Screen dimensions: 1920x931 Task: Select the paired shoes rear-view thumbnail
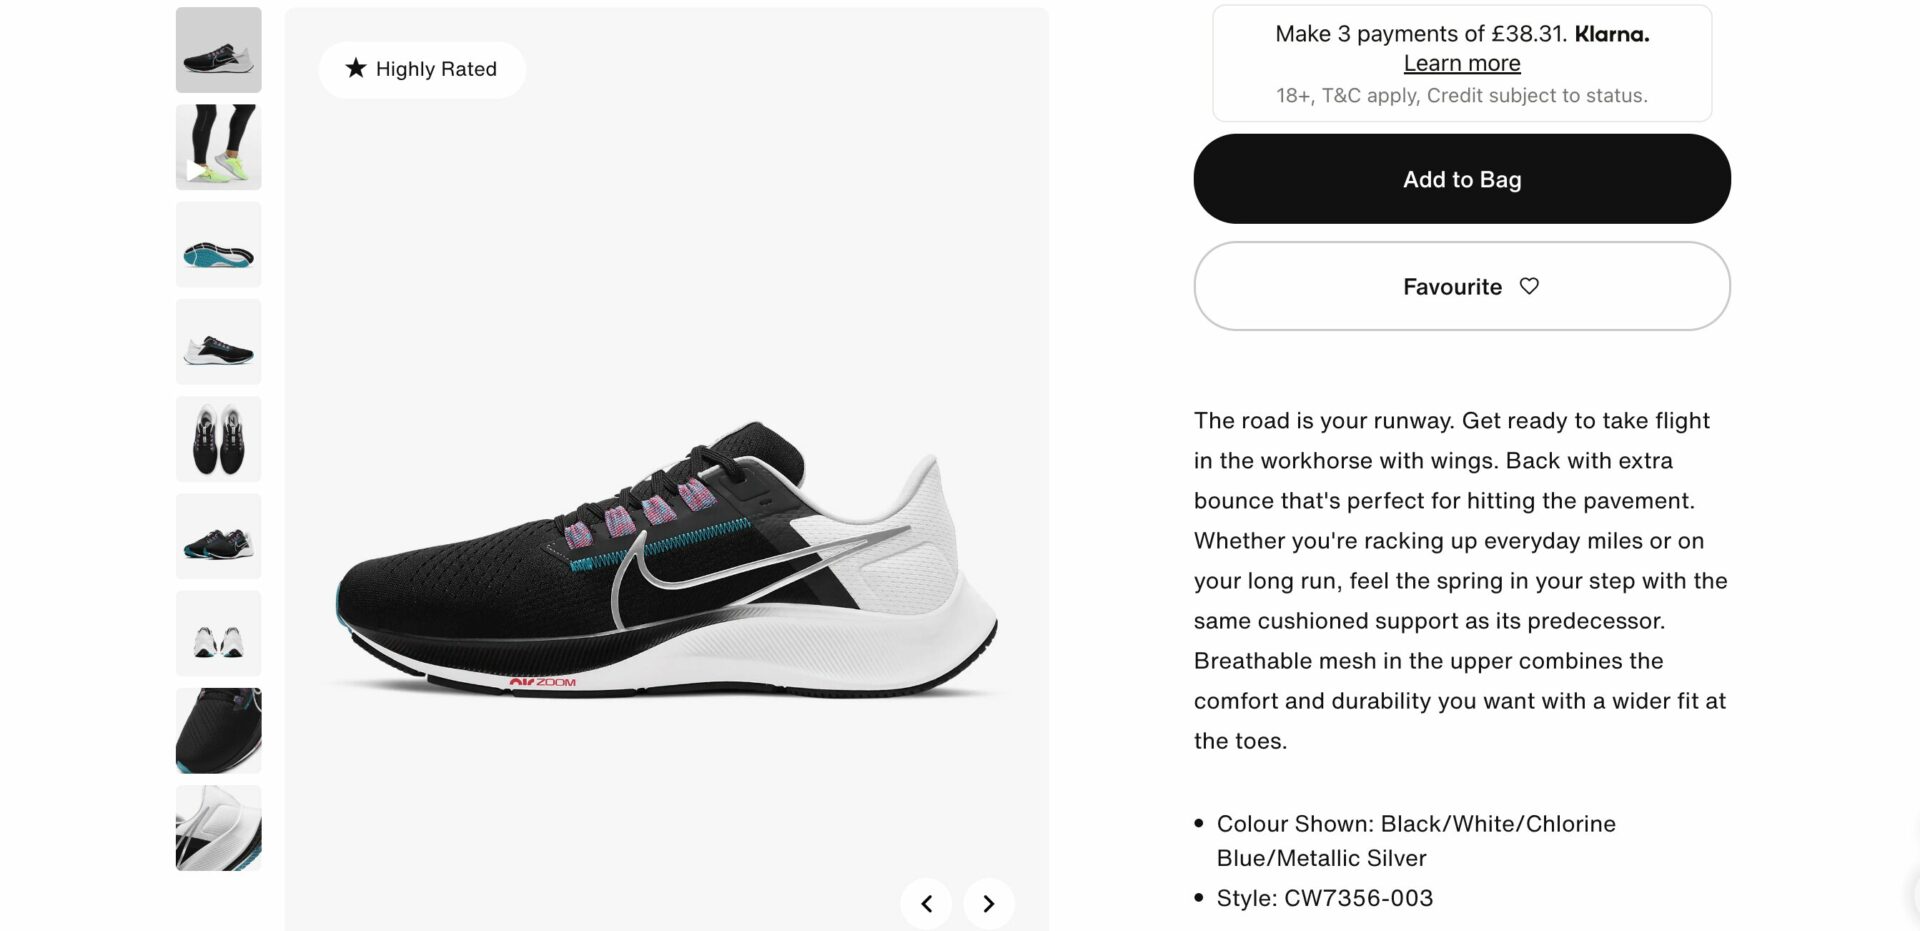click(218, 632)
